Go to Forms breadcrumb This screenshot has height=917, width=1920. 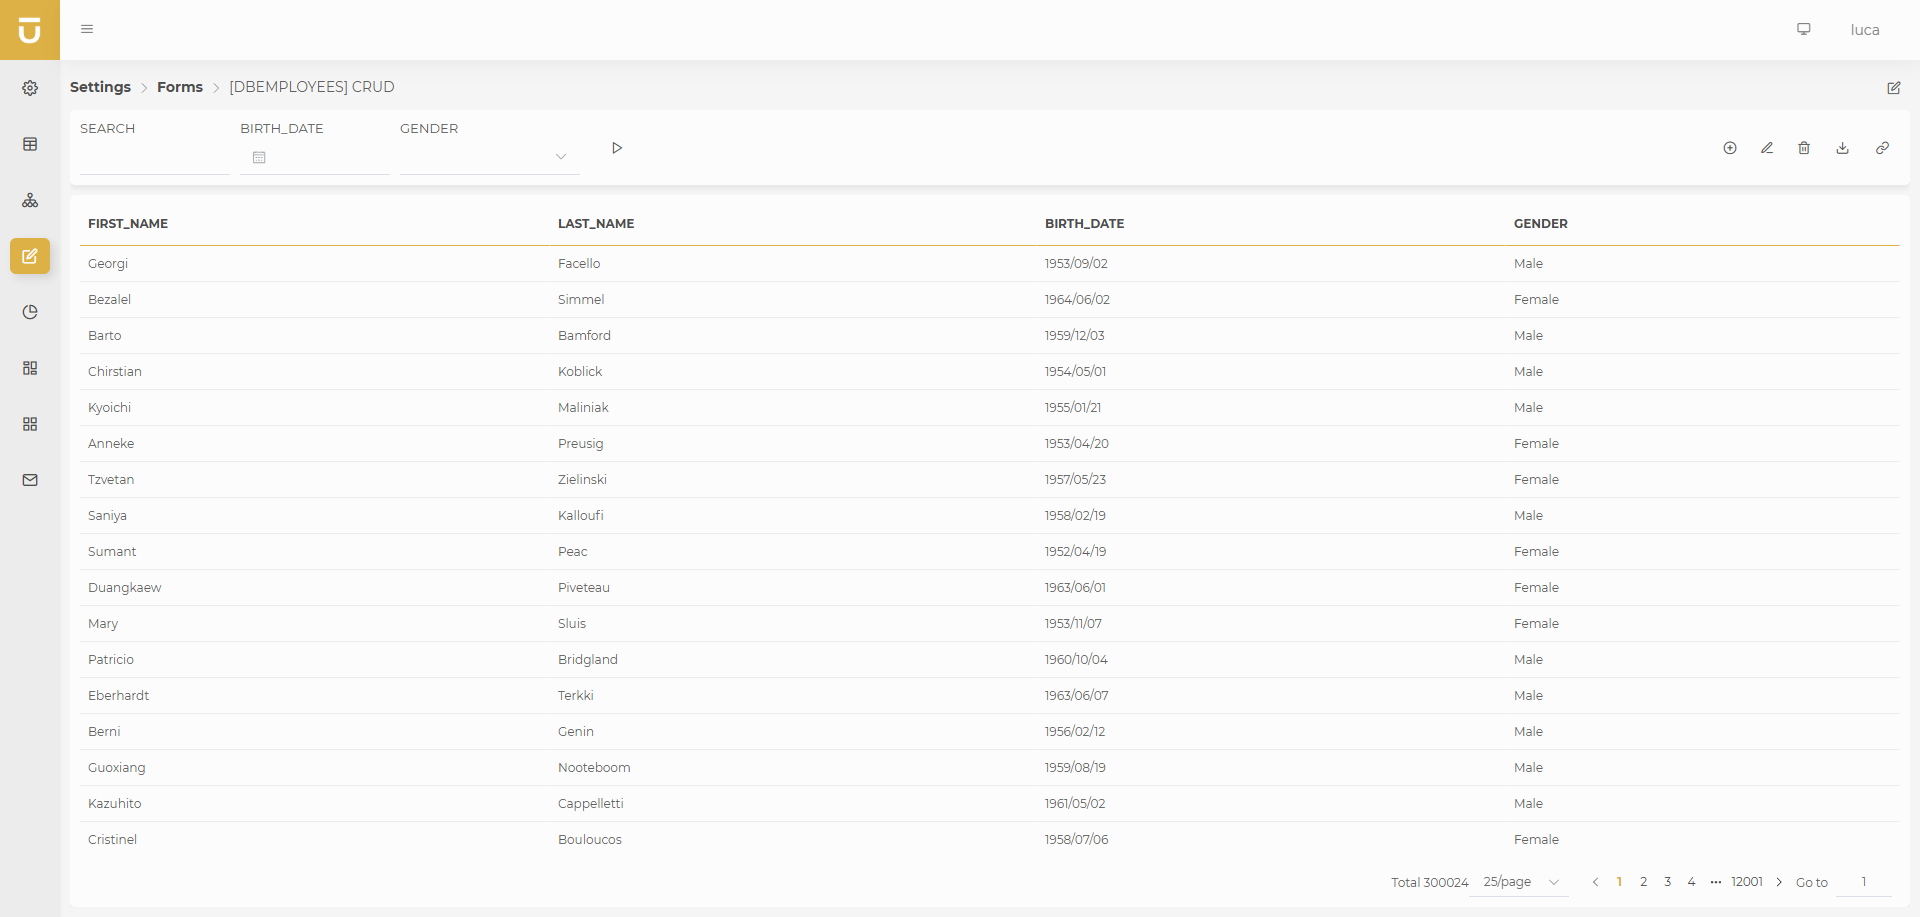tap(180, 87)
